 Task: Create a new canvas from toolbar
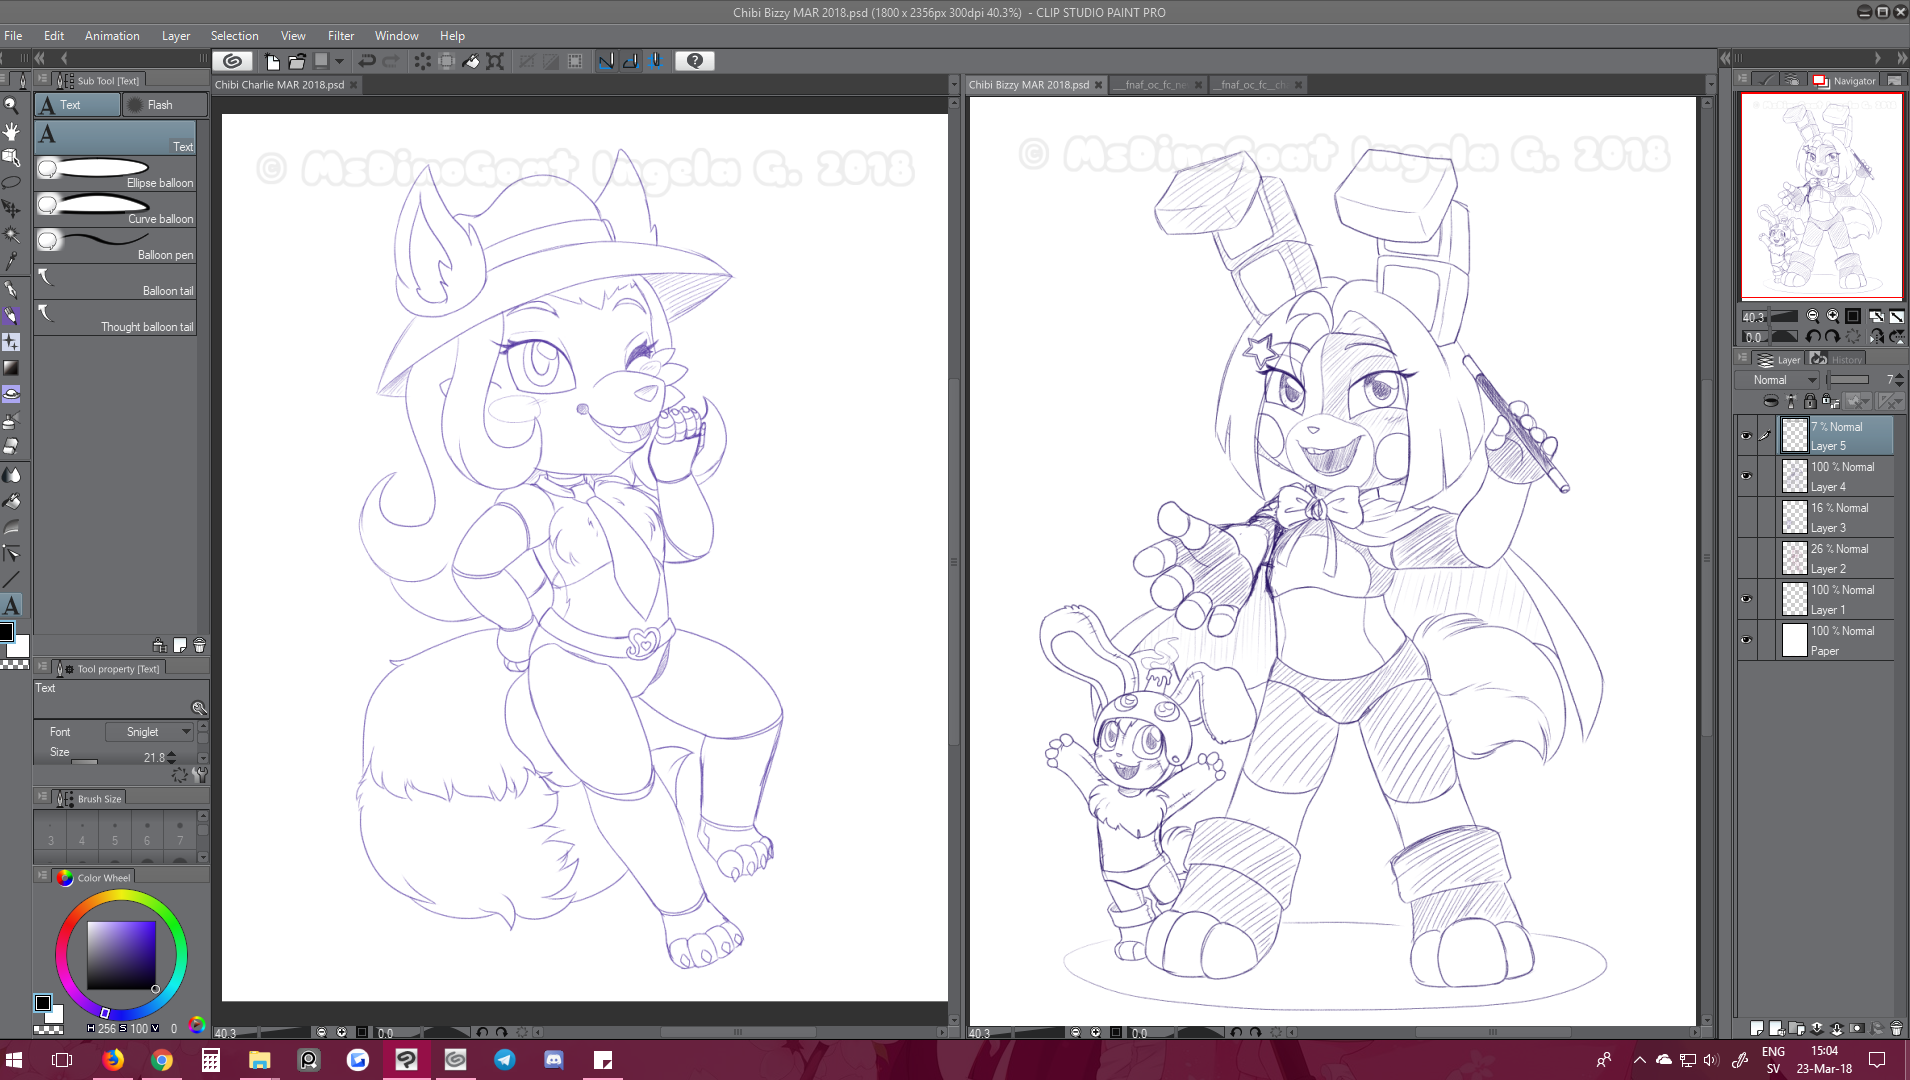[272, 61]
